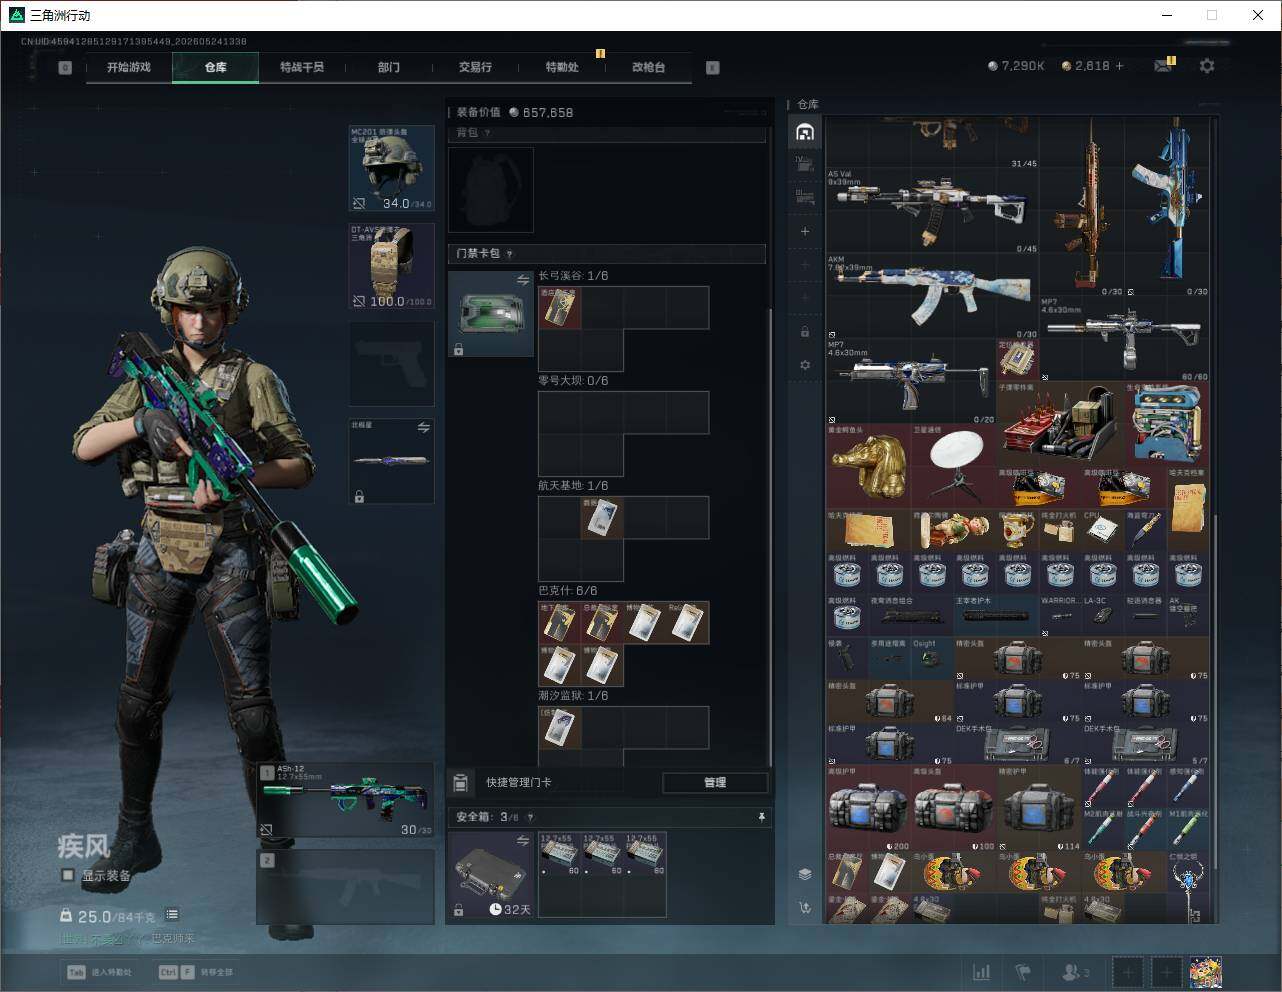Show 门禁卡包 help tooltip
This screenshot has height=992, width=1282.
point(510,254)
